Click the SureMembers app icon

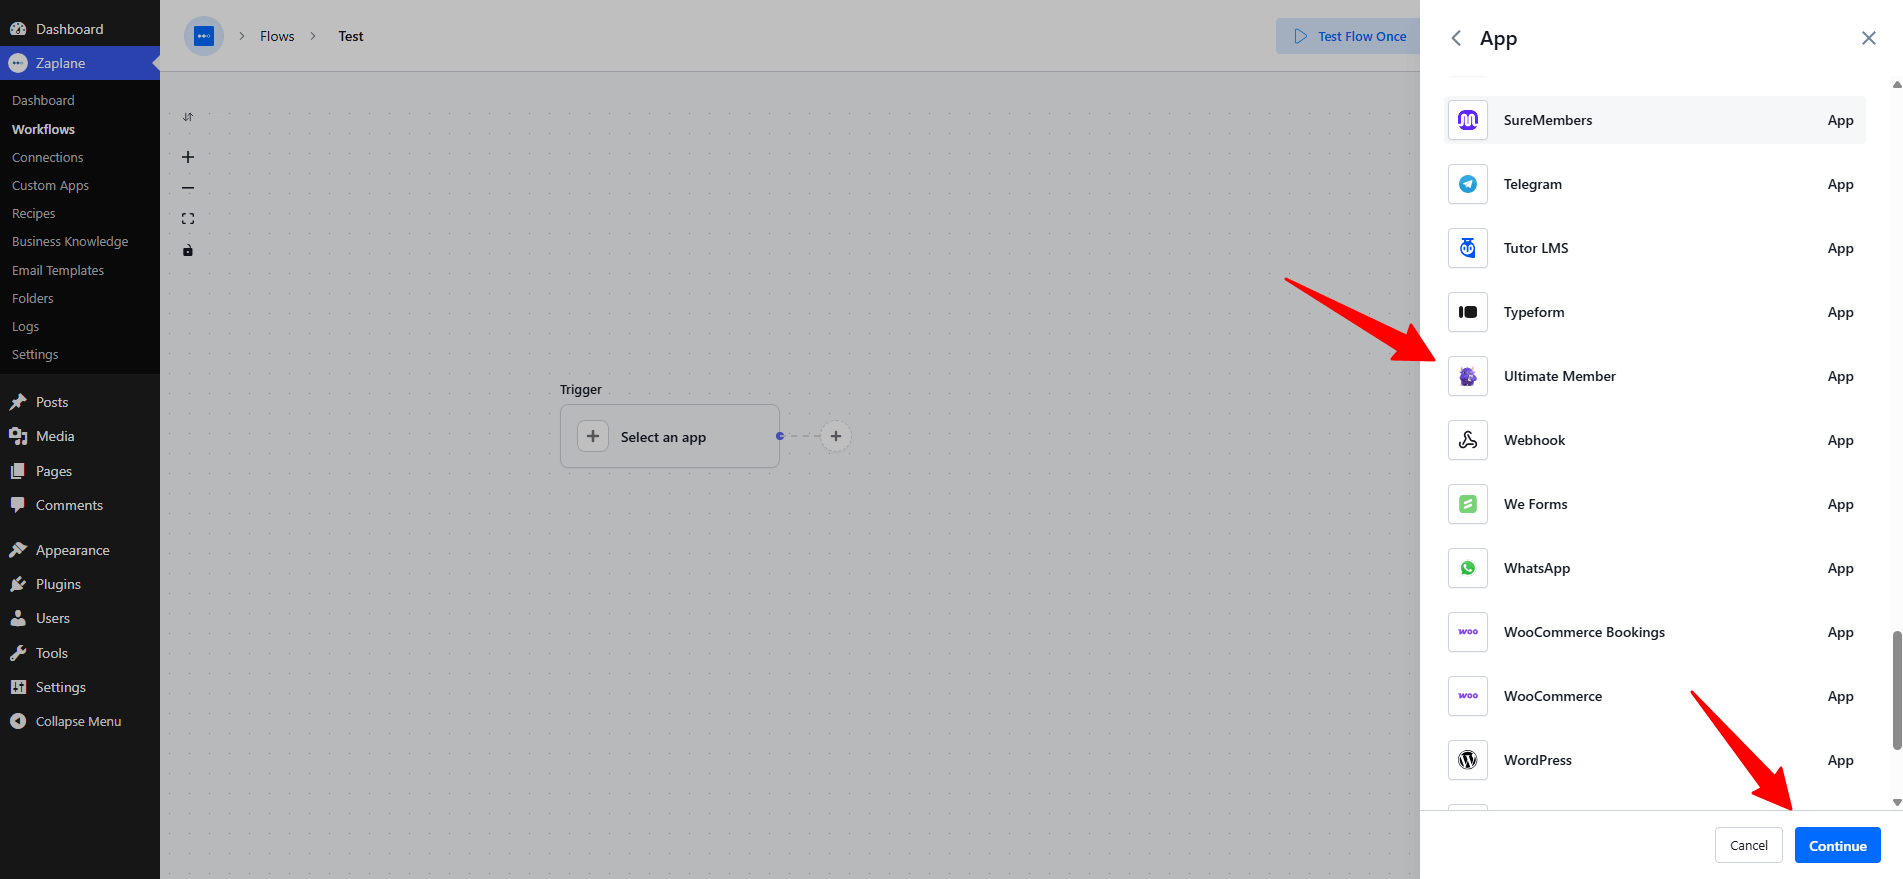pos(1468,120)
